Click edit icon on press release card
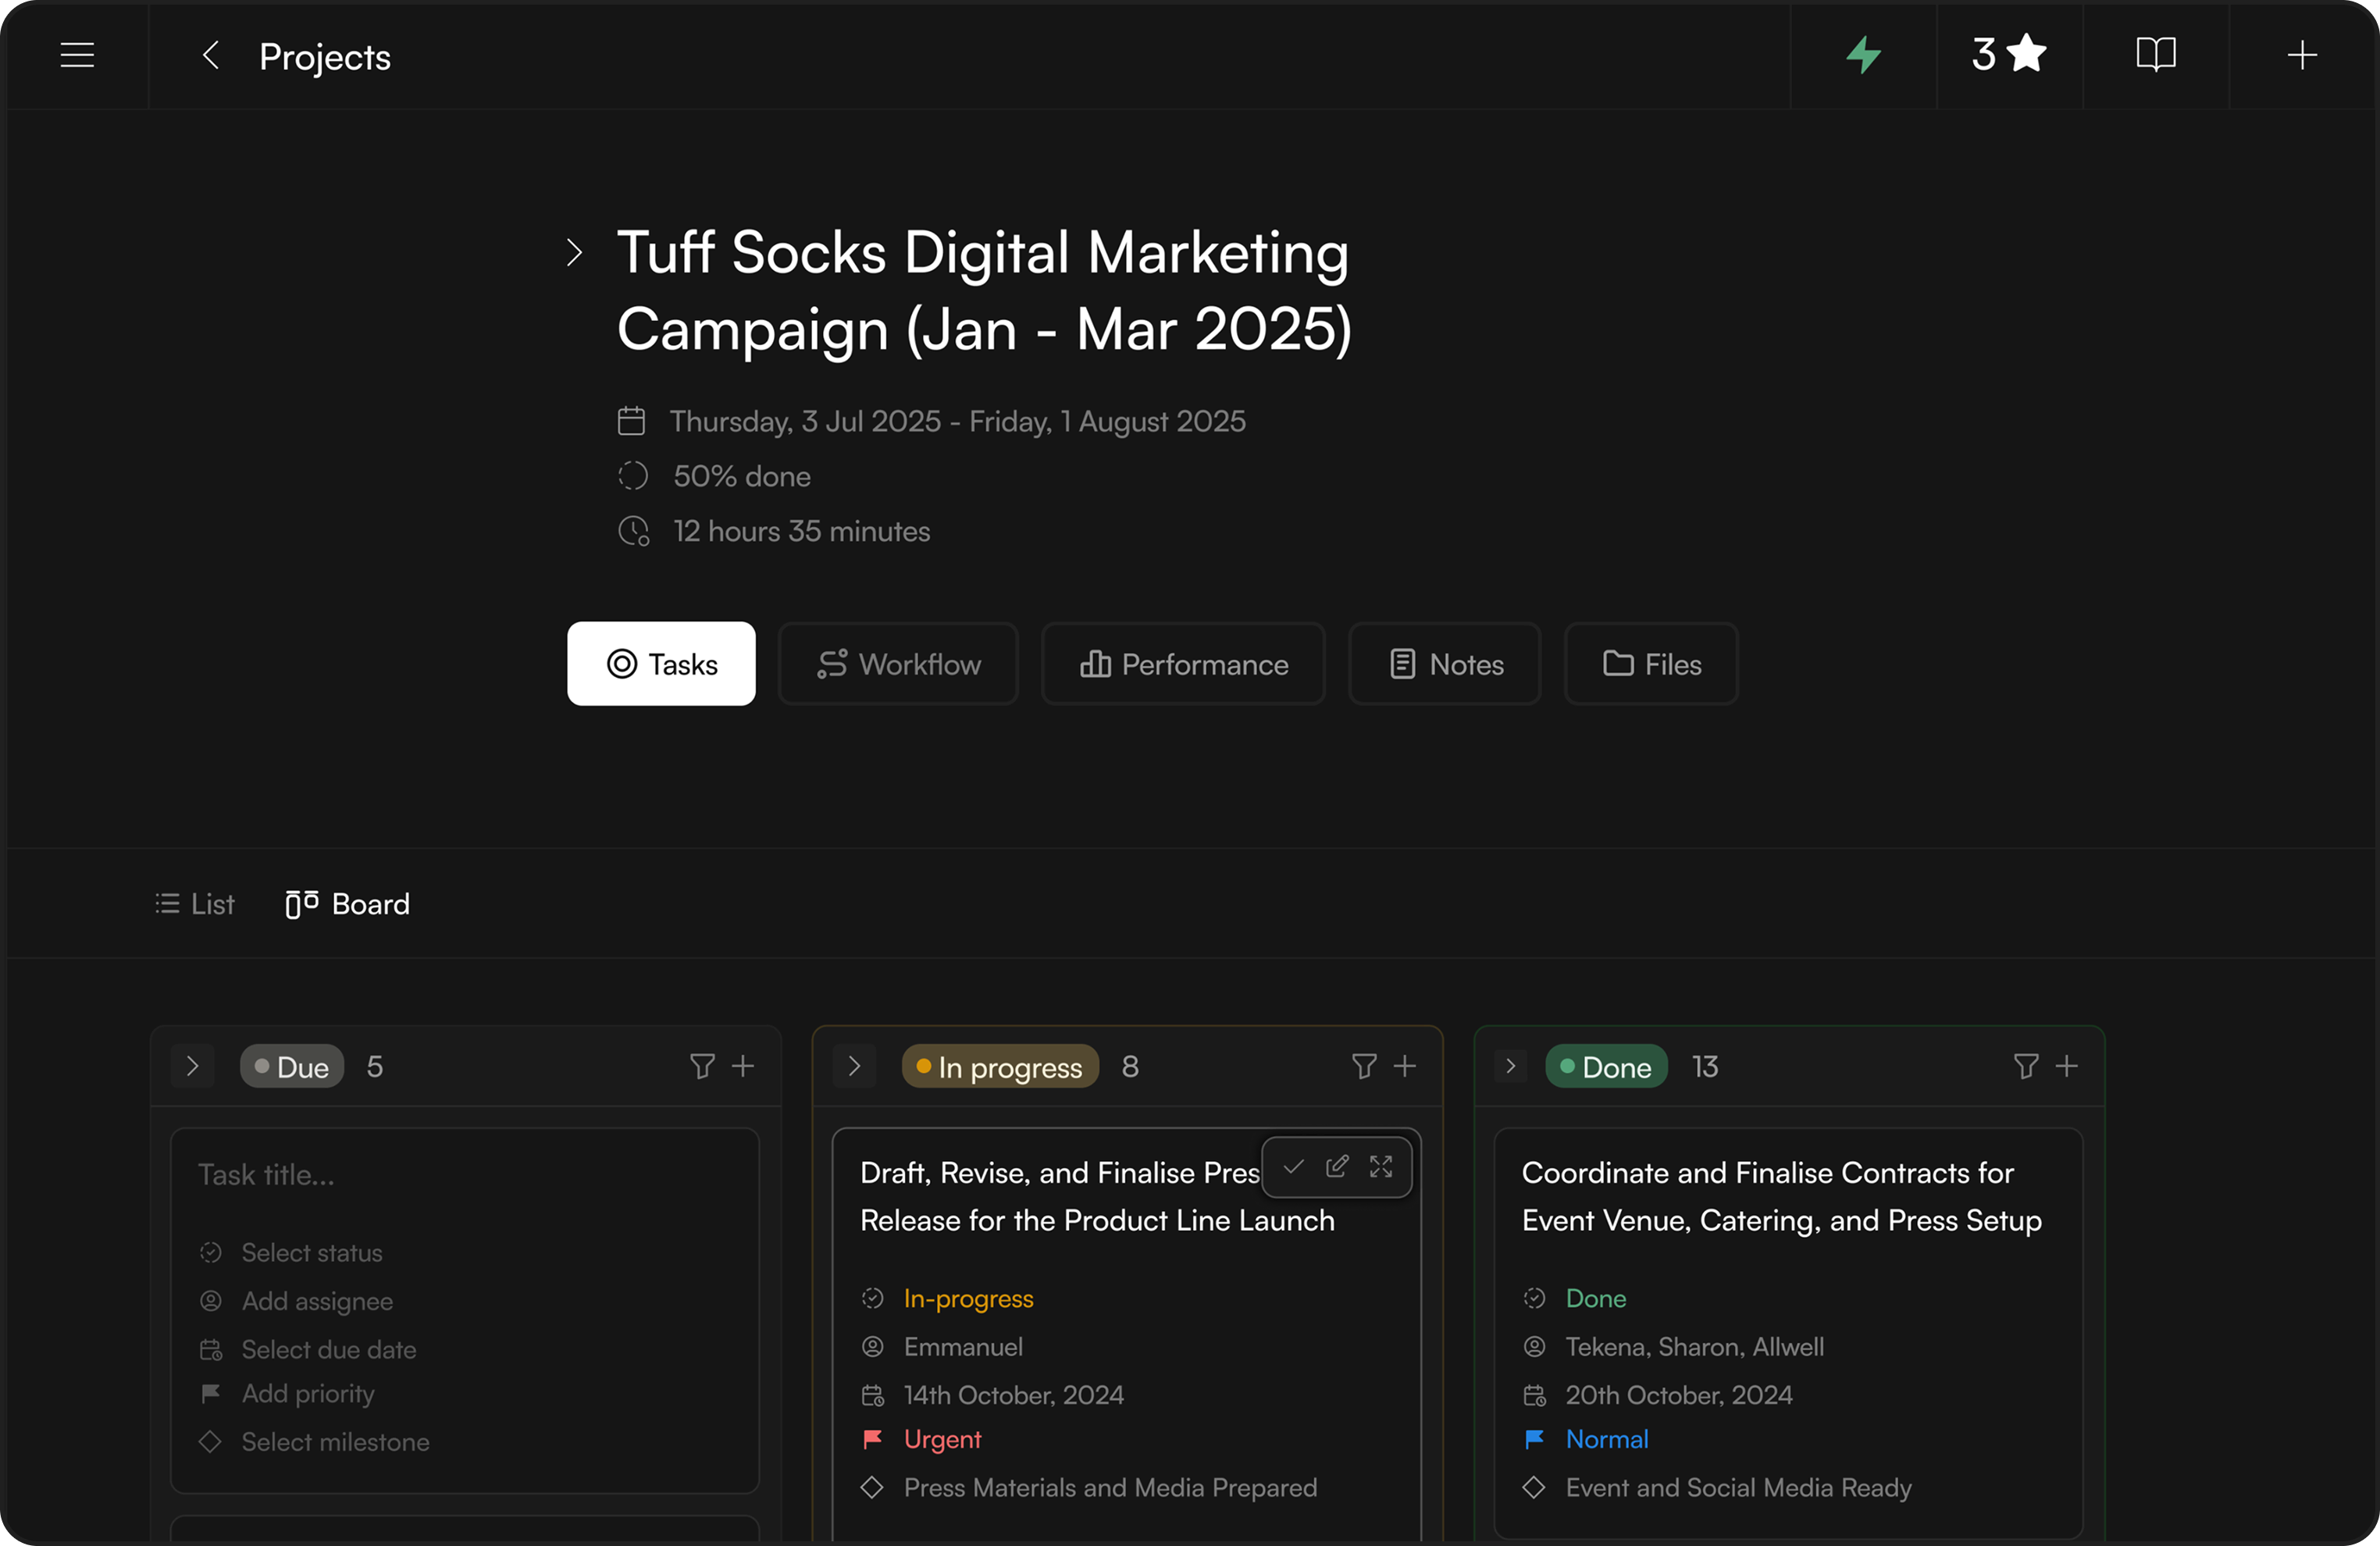Screen dimensions: 2380x1546 pos(1337,1166)
